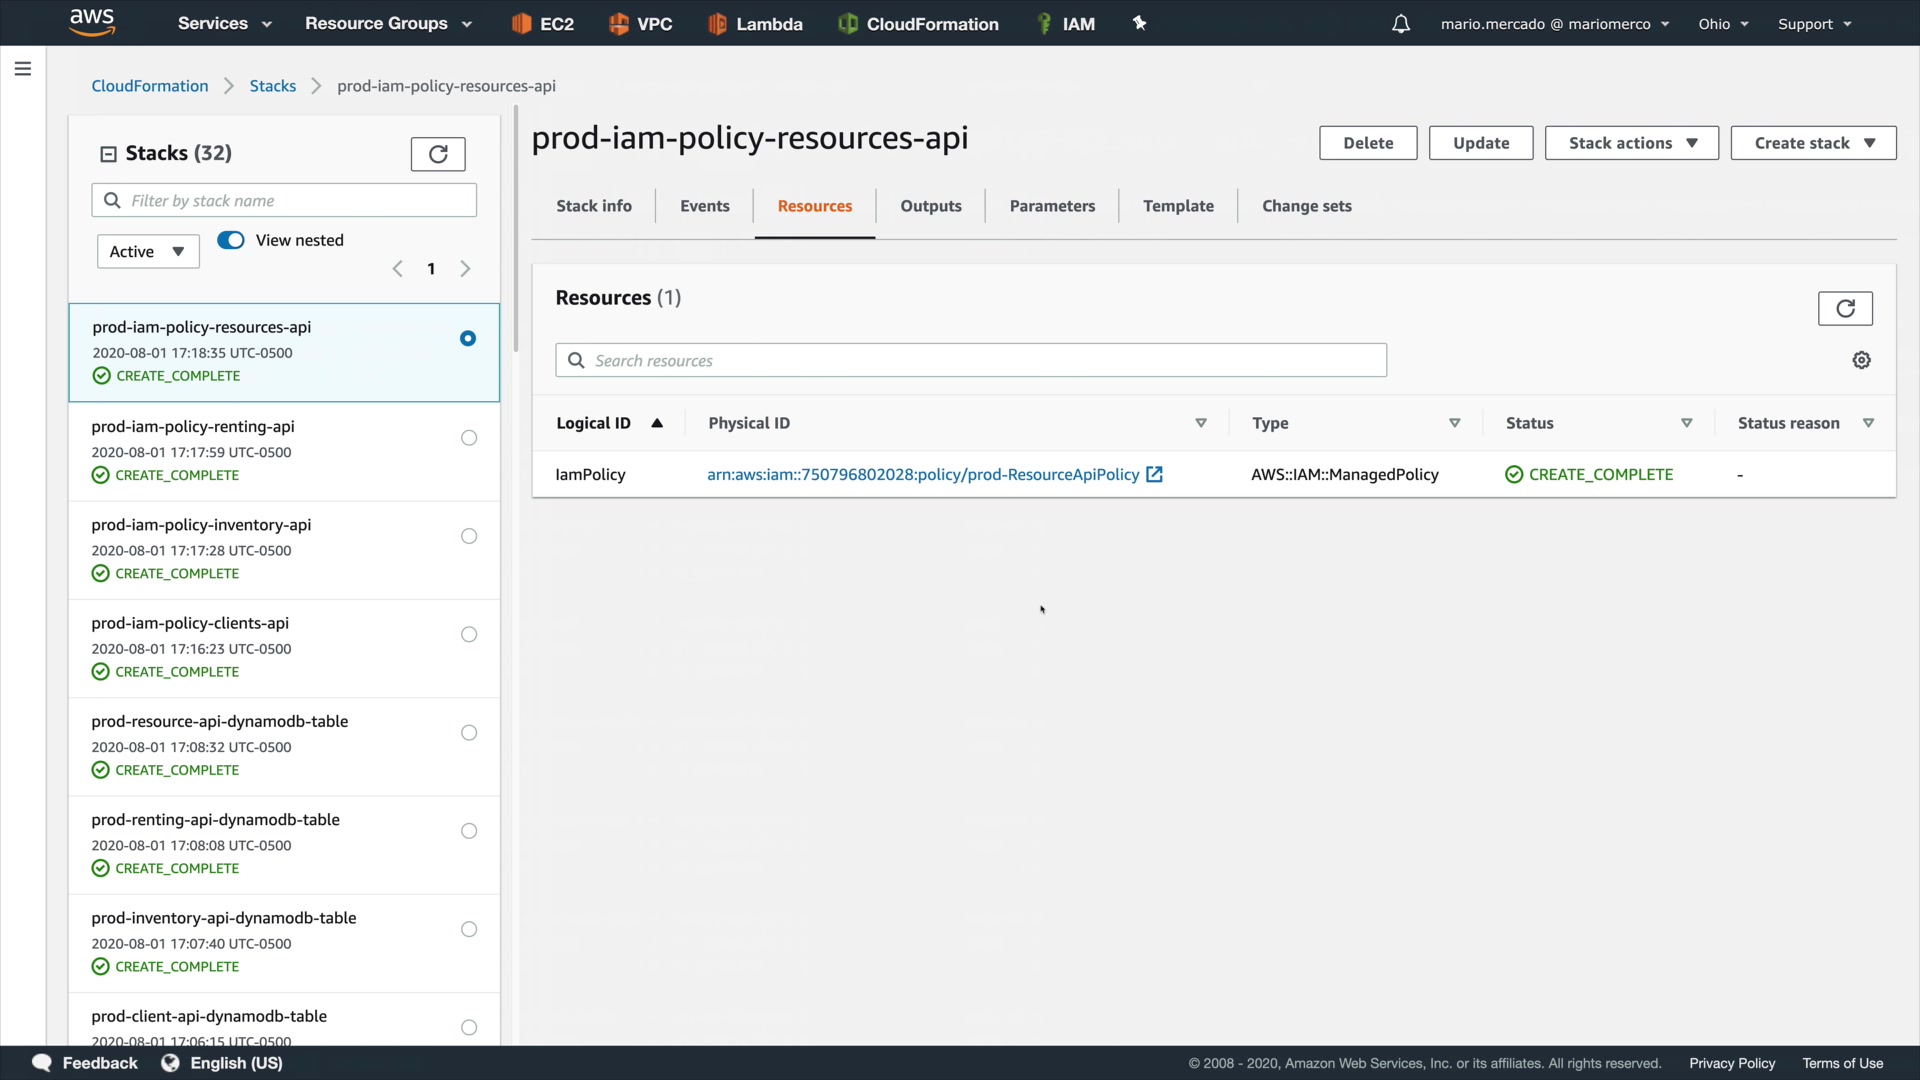Screen dimensions: 1920x1080
Task: Open EC2 shortcut in top bar
Action: [x=543, y=24]
